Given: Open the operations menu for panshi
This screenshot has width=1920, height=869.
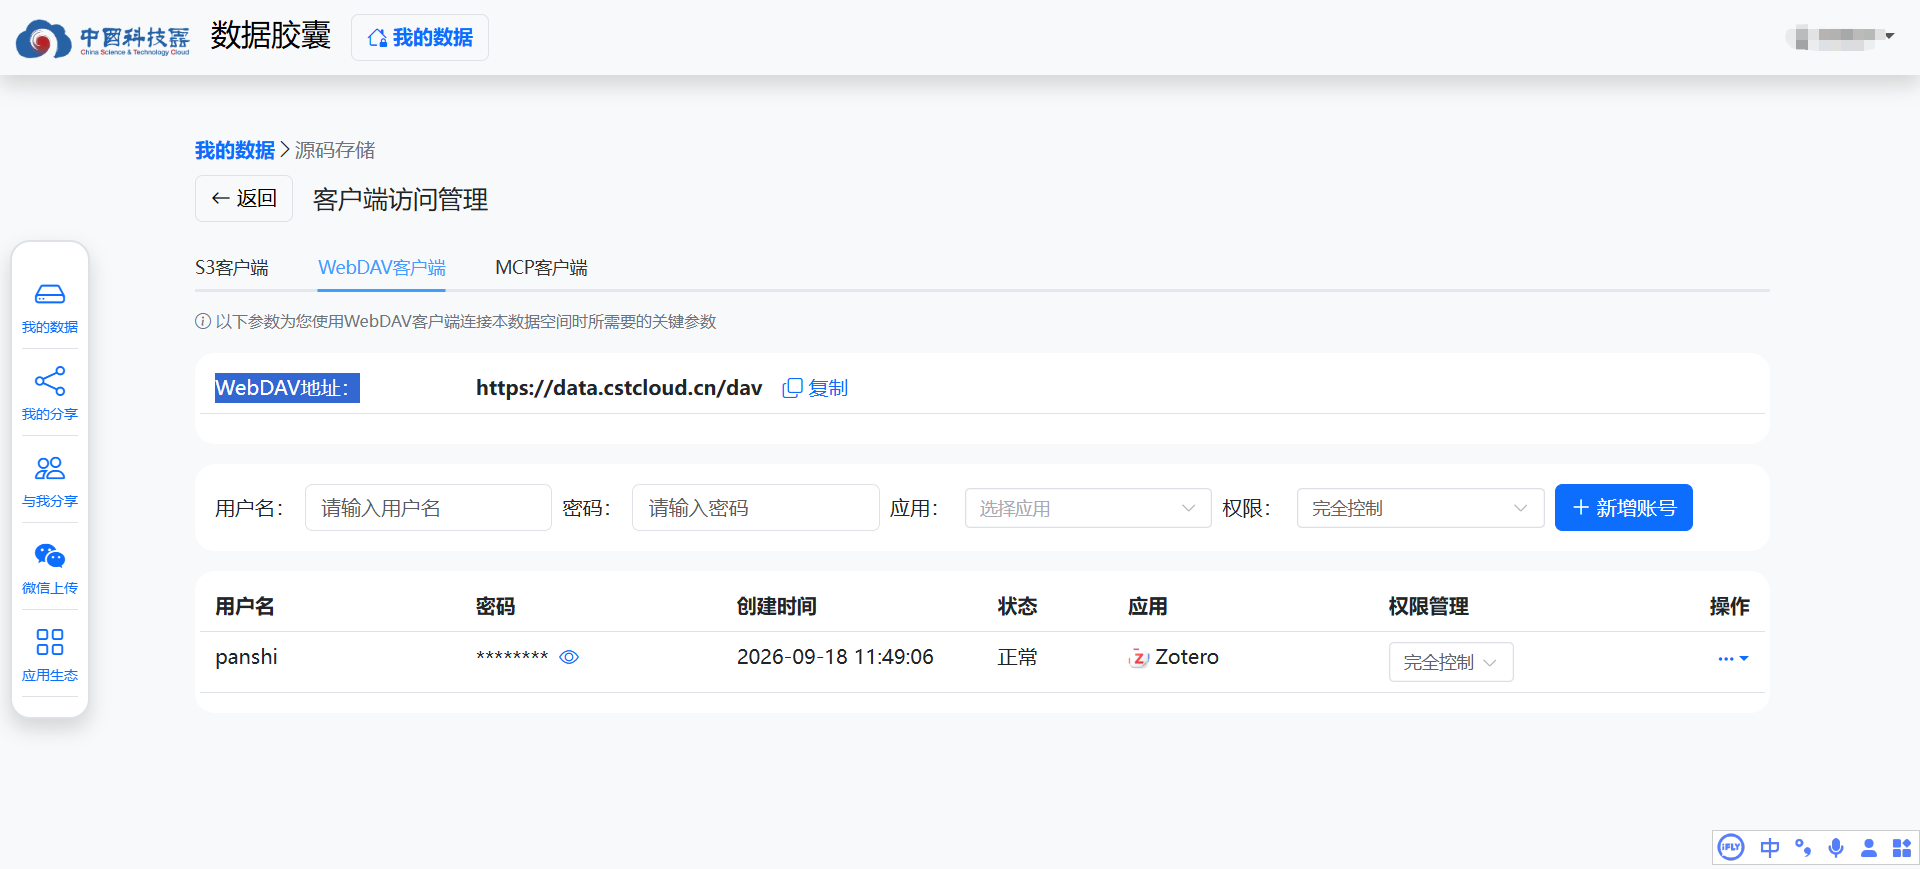Looking at the screenshot, I should 1733,659.
